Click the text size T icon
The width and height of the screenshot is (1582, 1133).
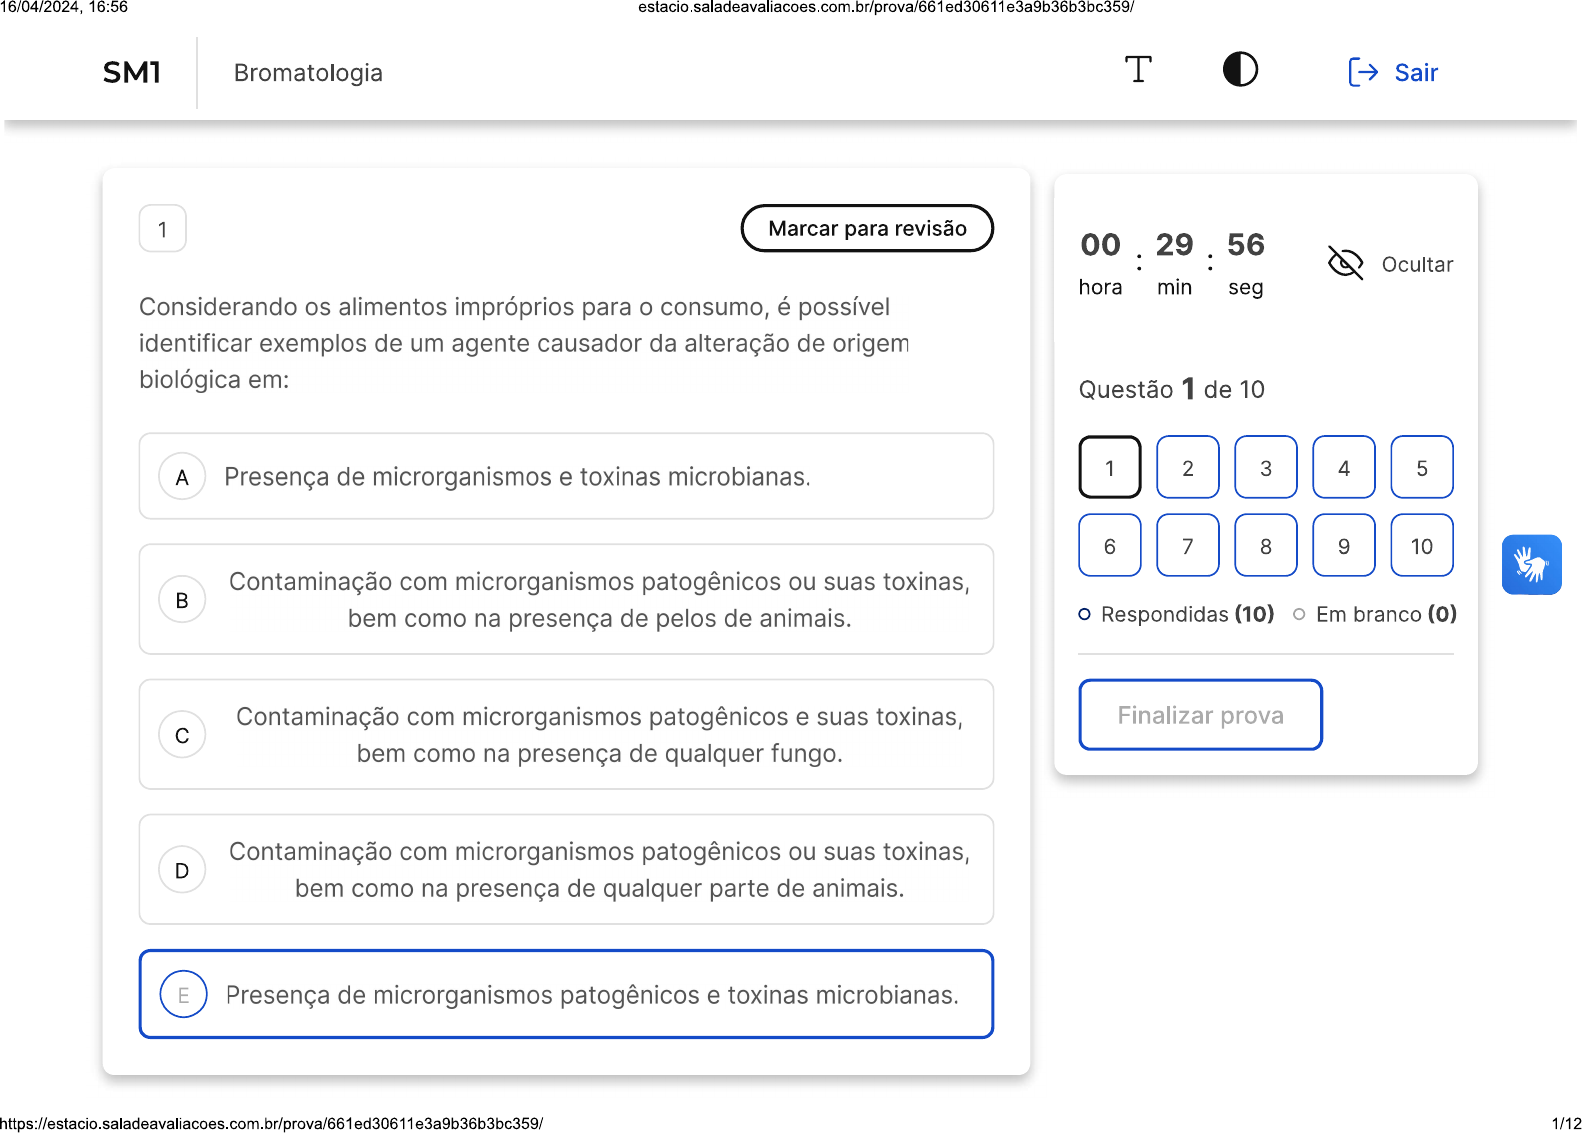click(1138, 70)
